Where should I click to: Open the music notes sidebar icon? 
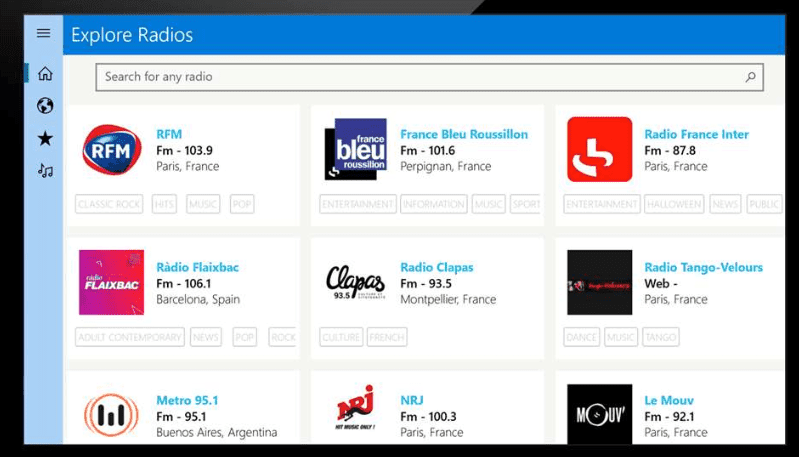(x=44, y=171)
